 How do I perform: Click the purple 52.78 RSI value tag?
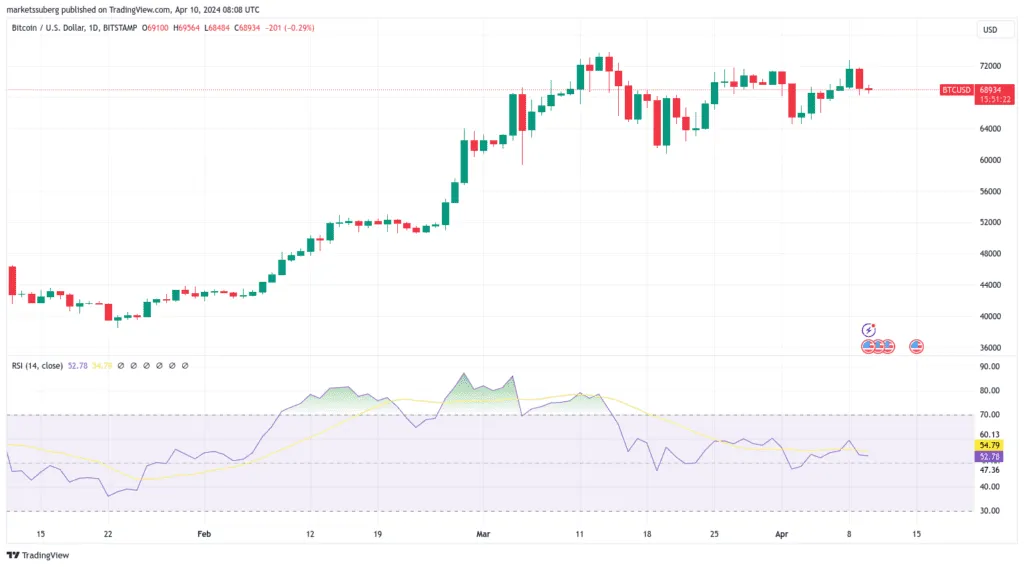coord(988,455)
